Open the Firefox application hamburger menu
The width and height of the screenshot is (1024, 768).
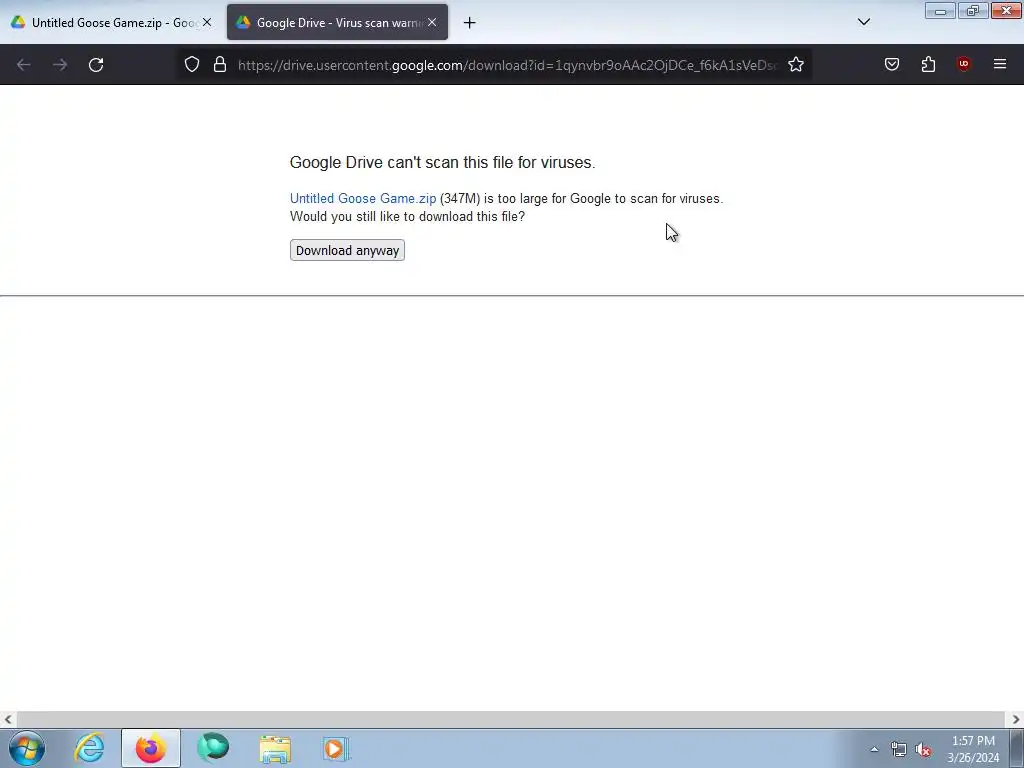coord(1000,64)
